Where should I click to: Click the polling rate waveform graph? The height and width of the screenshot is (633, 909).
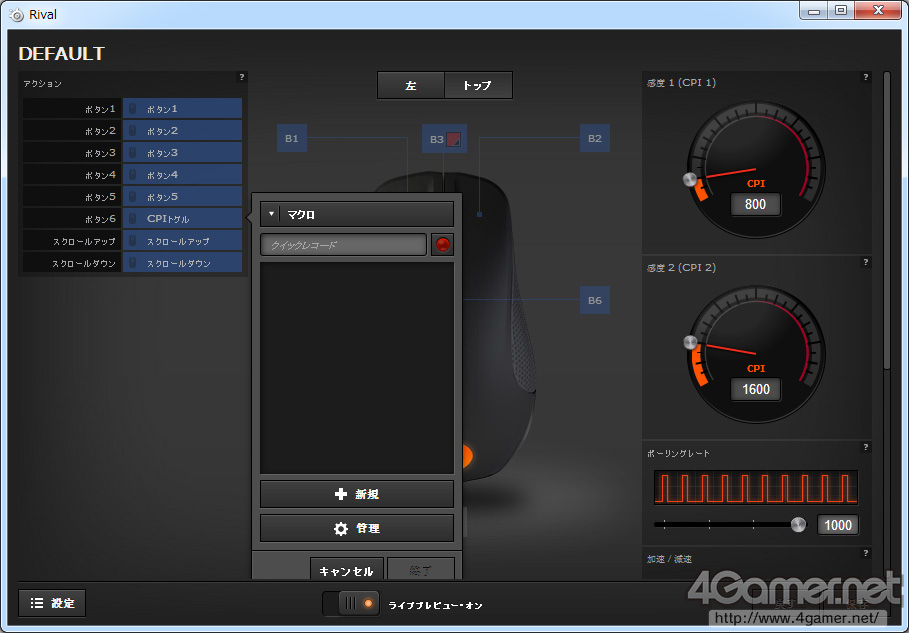click(756, 488)
